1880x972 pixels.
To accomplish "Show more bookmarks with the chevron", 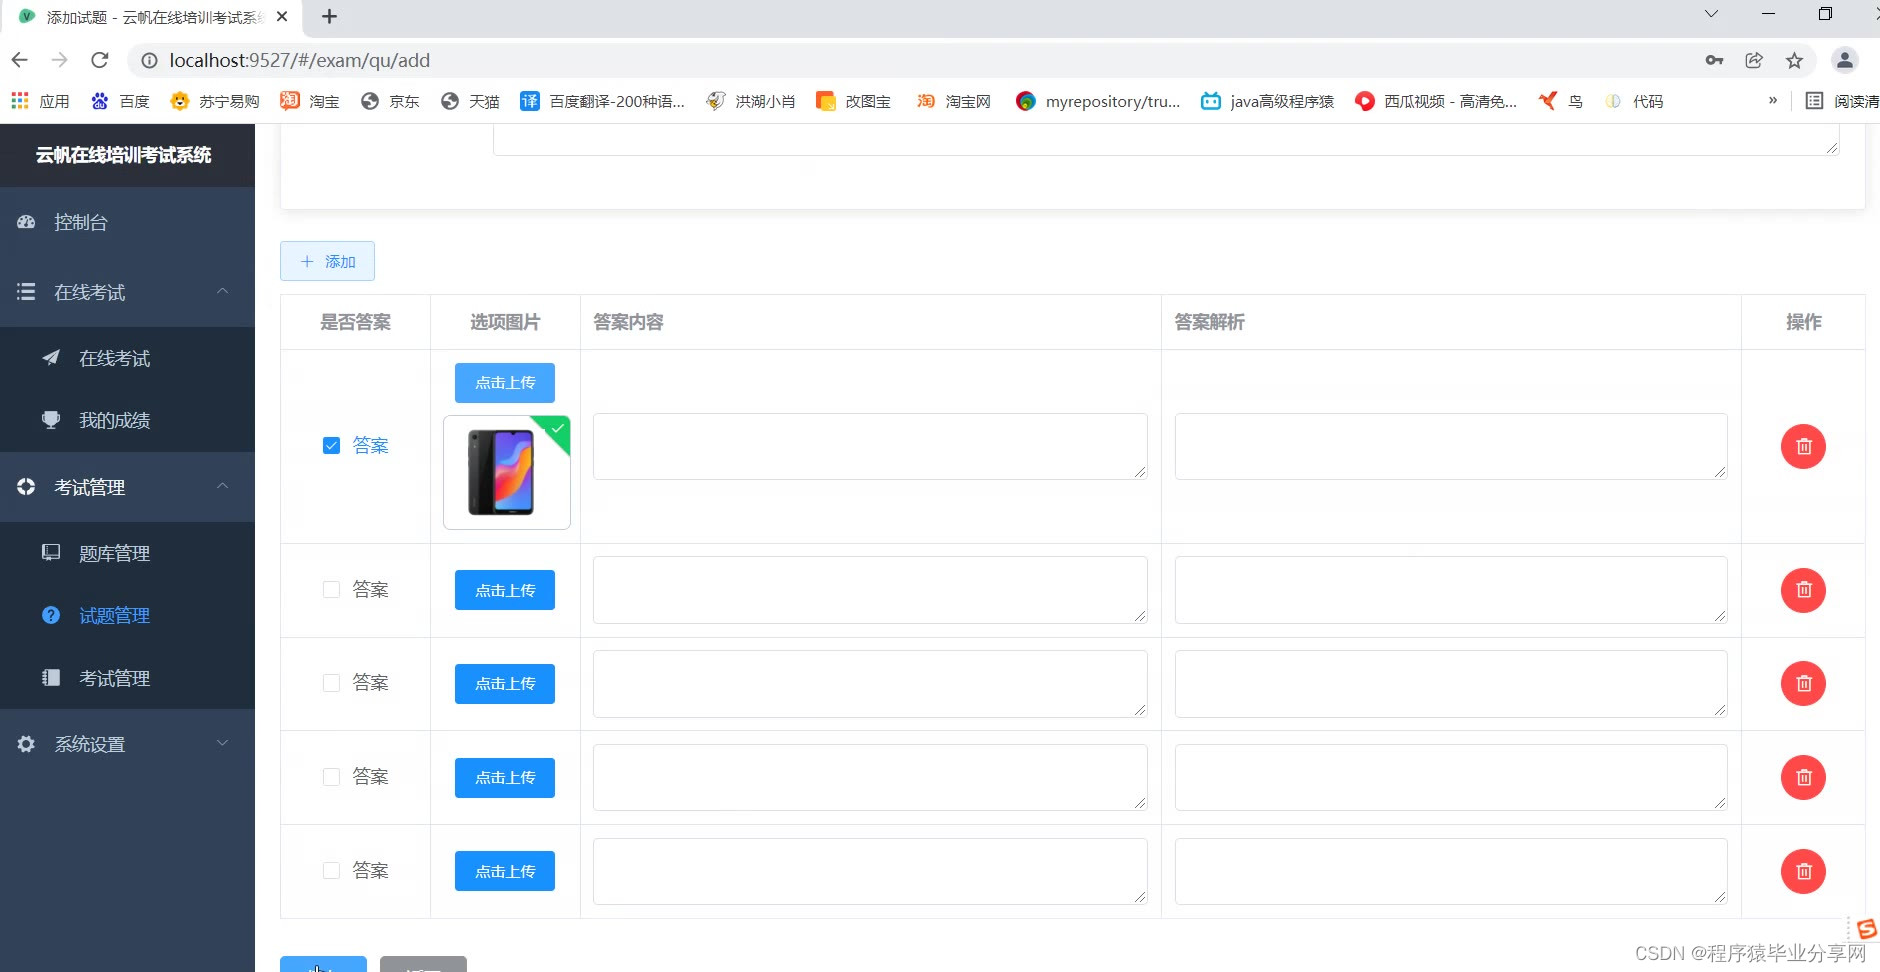I will tap(1773, 100).
